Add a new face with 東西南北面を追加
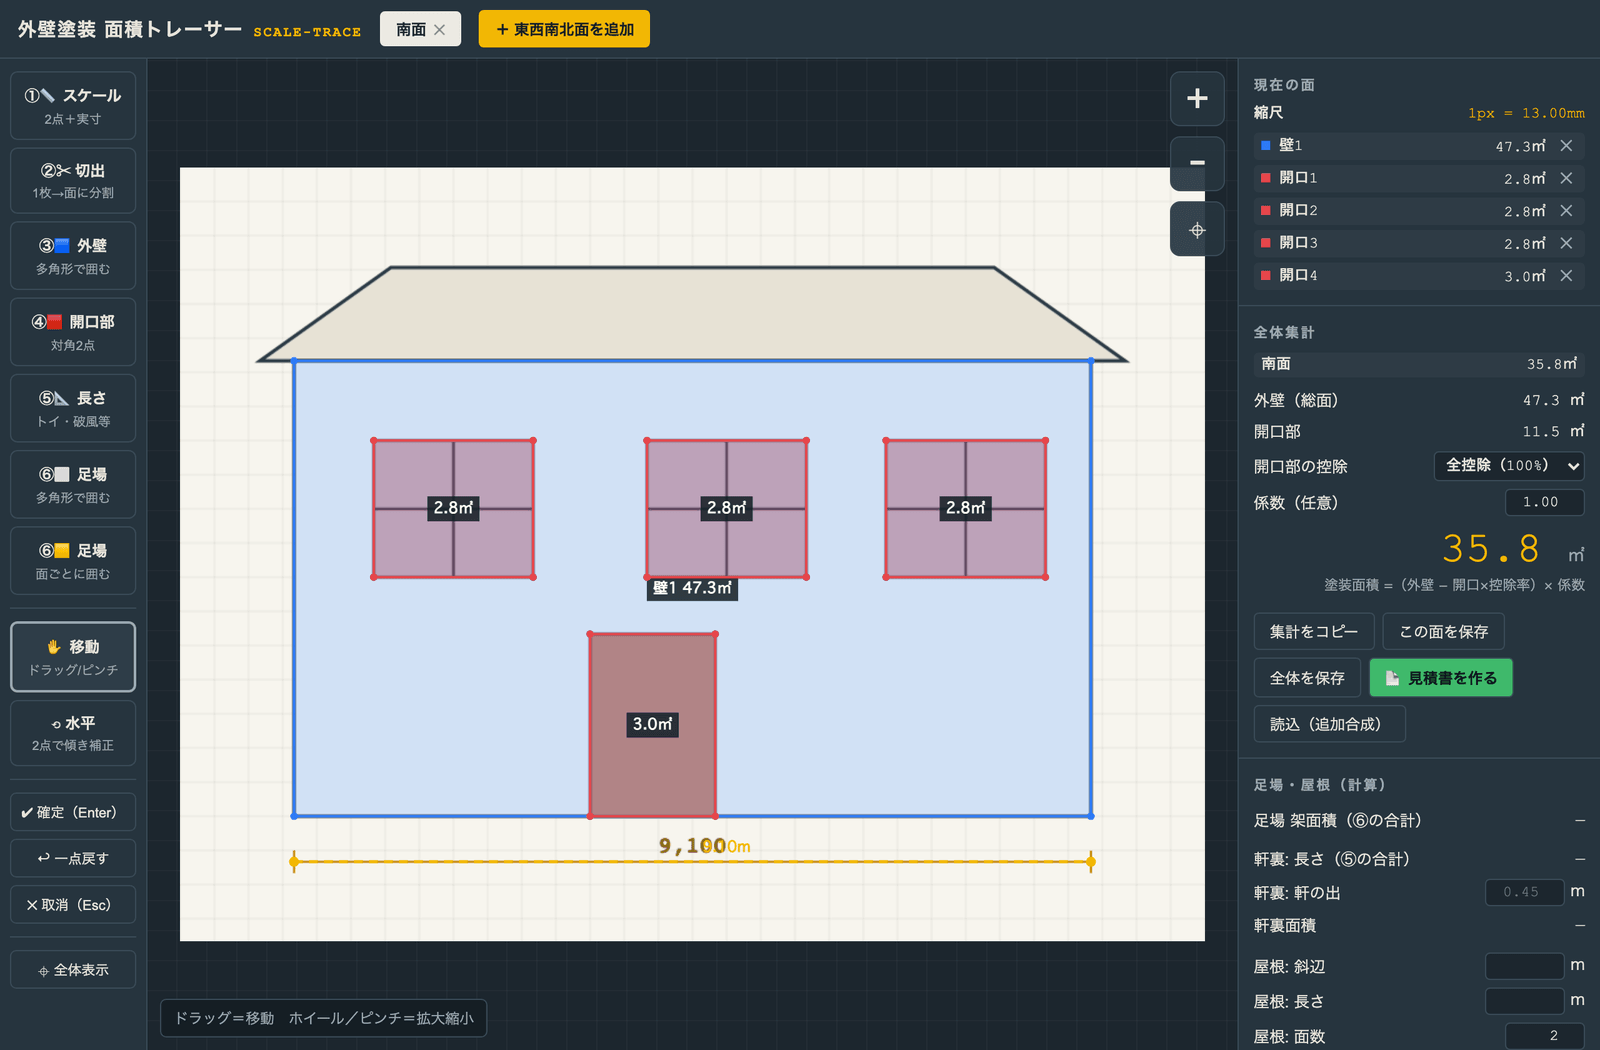The height and width of the screenshot is (1050, 1600). click(x=564, y=29)
